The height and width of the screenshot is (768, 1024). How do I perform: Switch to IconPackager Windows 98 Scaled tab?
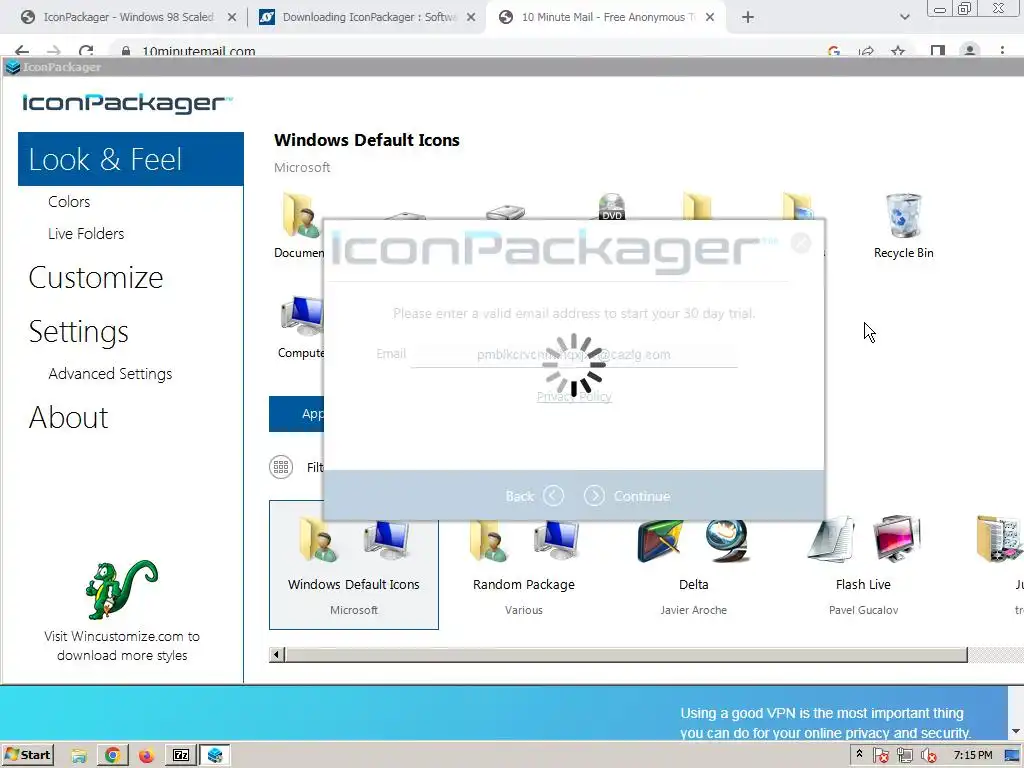128,17
